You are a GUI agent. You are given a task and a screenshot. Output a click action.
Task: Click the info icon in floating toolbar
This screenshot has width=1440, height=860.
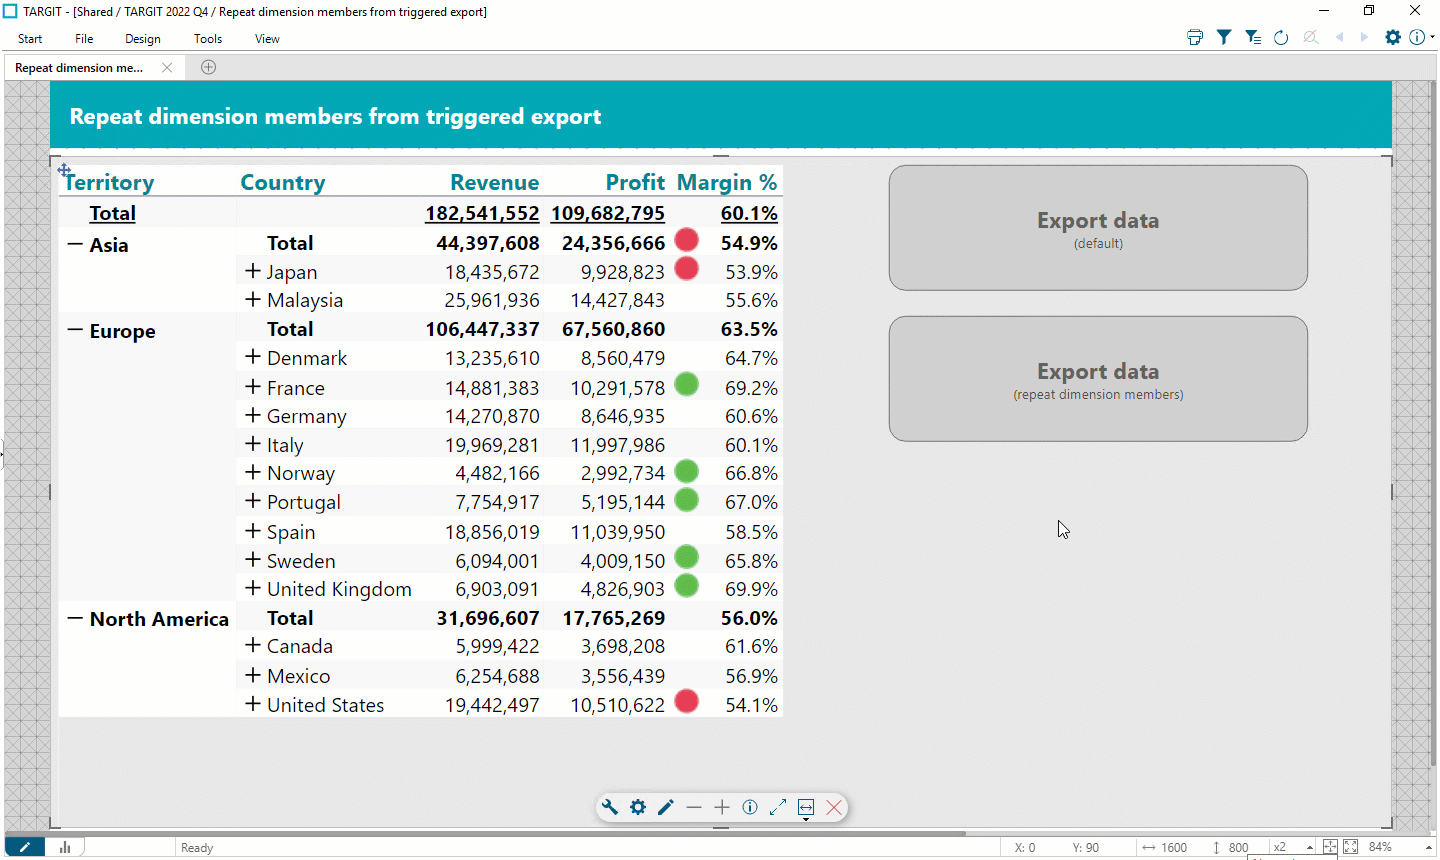pyautogui.click(x=750, y=807)
